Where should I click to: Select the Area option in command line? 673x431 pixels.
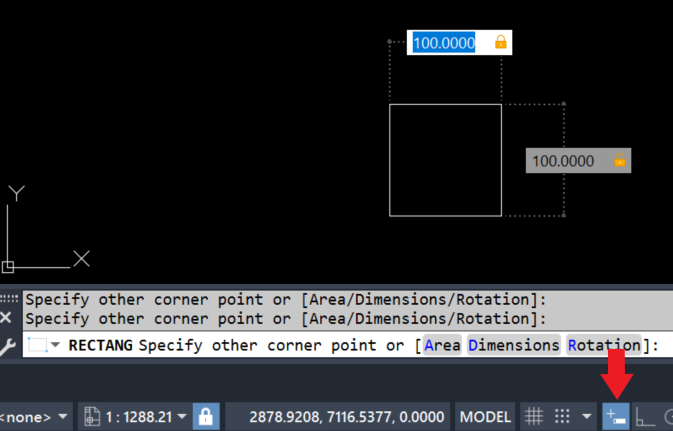pos(442,345)
